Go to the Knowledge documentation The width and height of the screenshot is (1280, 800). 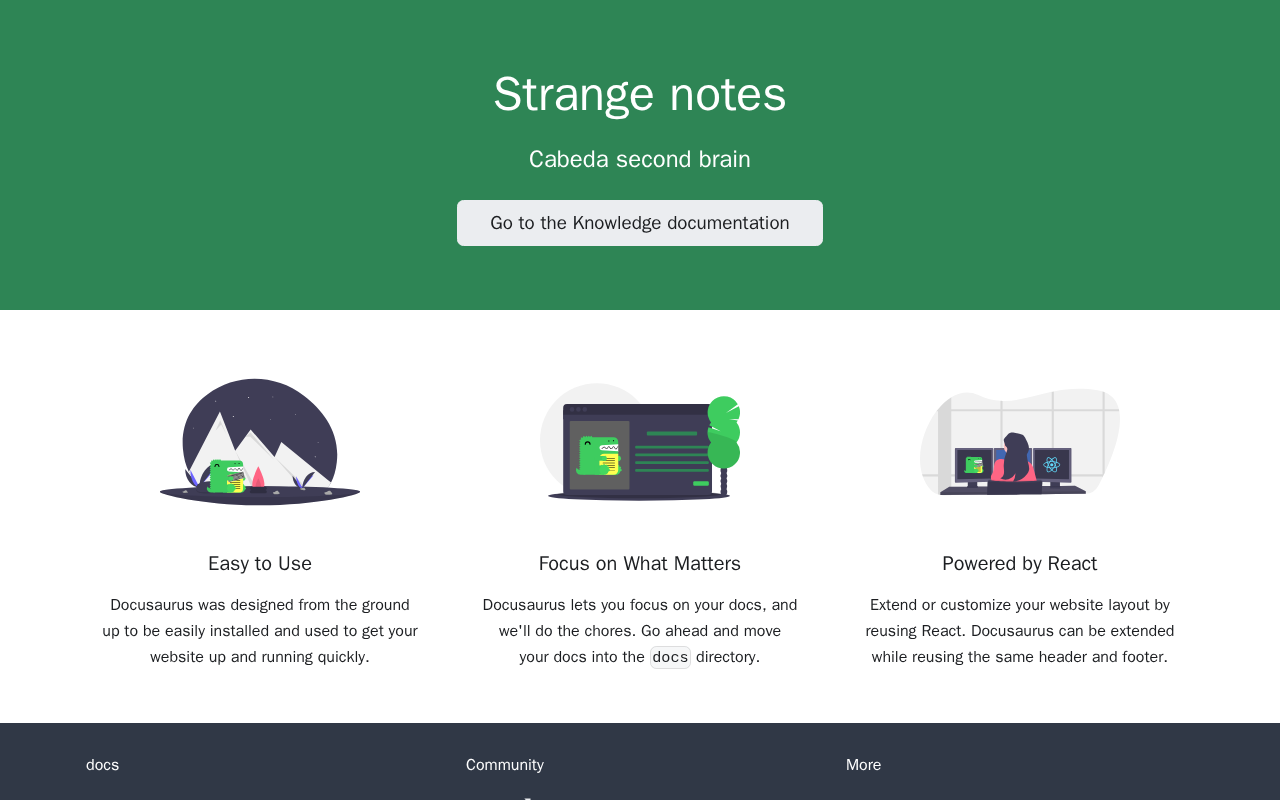(640, 223)
